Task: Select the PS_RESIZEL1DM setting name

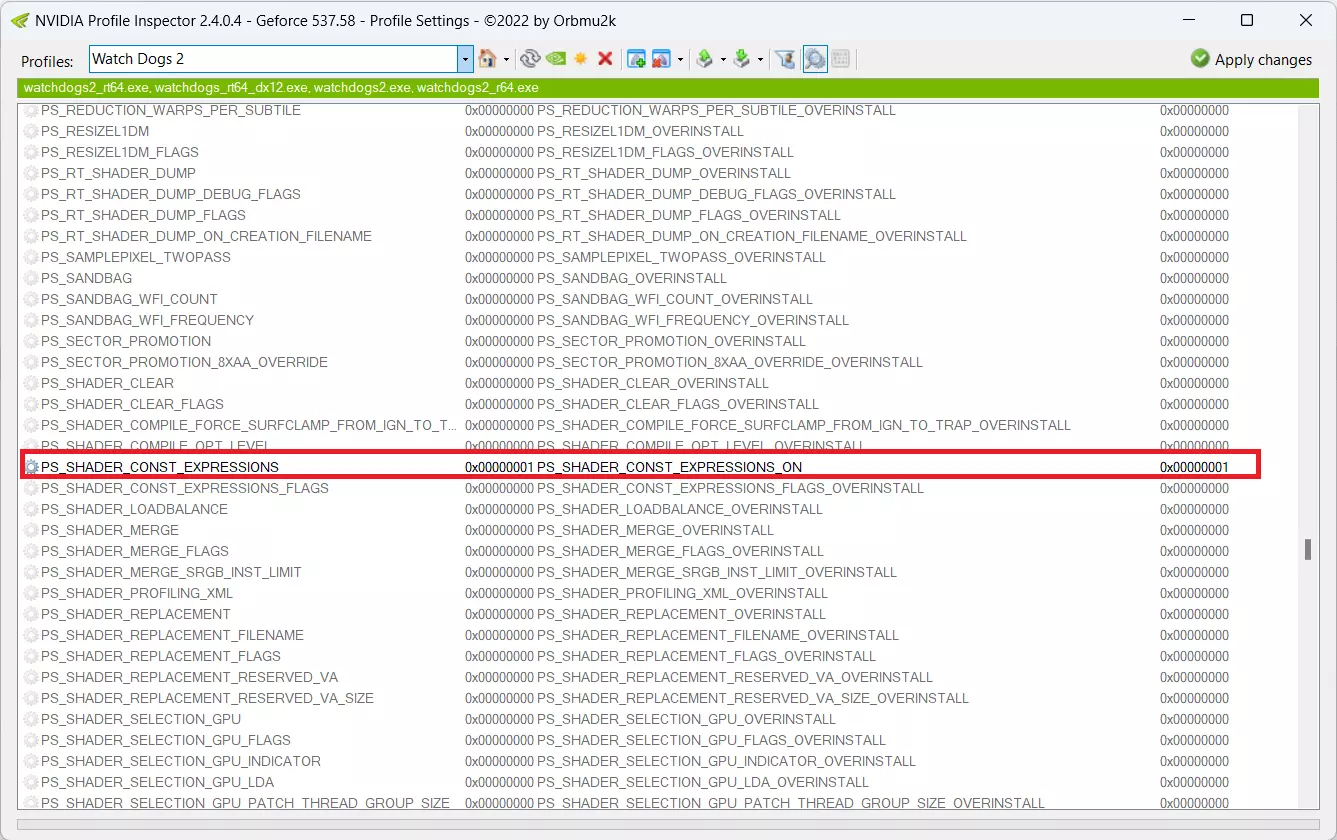Action: [x=95, y=131]
